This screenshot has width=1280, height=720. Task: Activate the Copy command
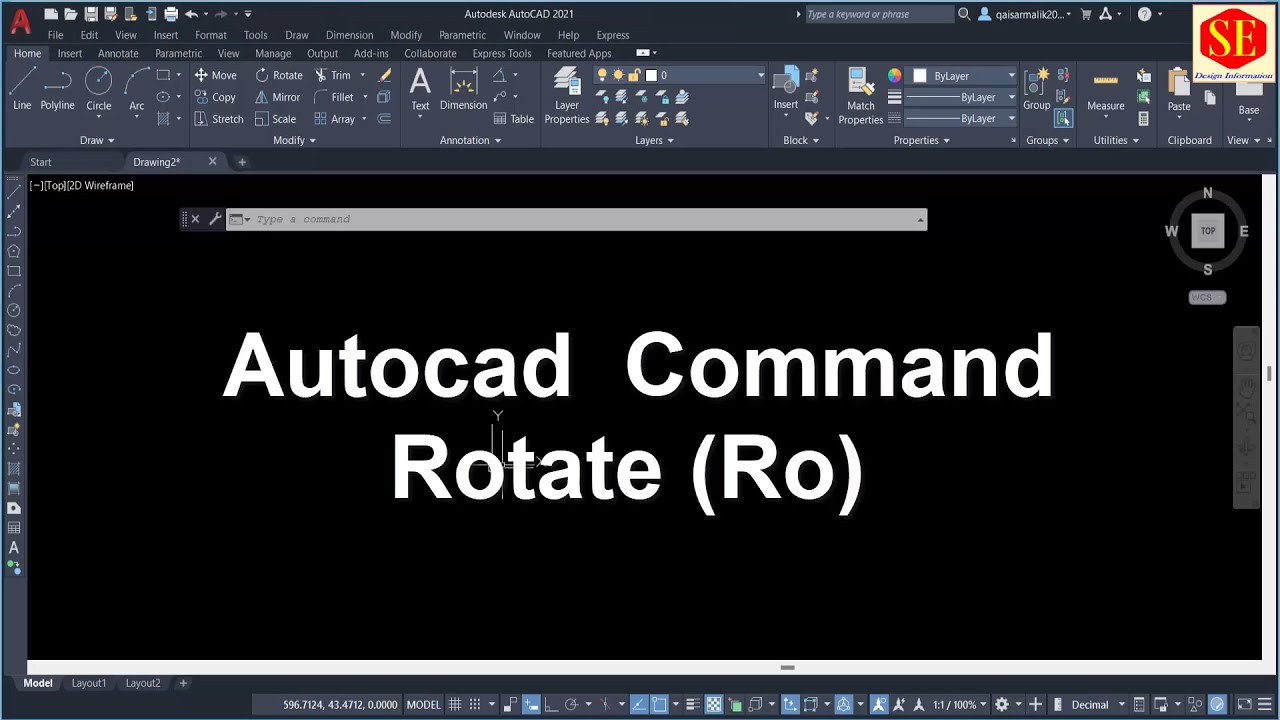pos(215,97)
